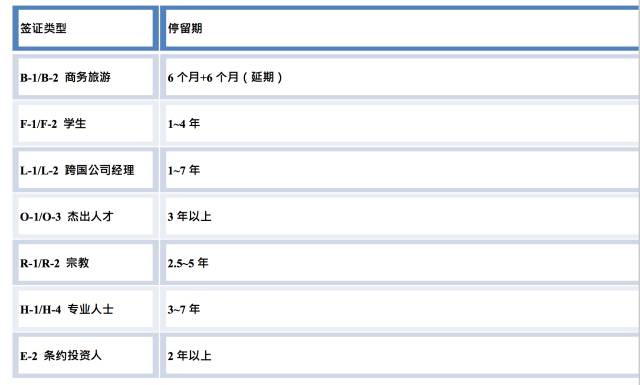Select the H-1/H-4 专业人士 cell
The height and width of the screenshot is (385, 640).
(x=85, y=309)
